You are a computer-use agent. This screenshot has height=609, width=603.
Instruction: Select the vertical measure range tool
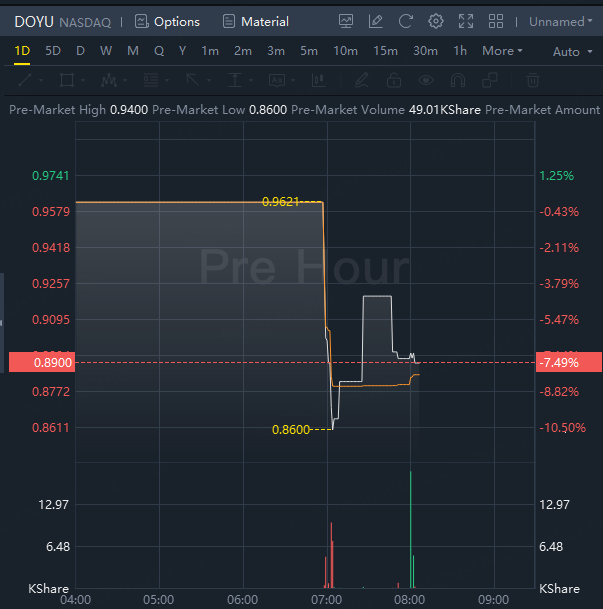pyautogui.click(x=235, y=80)
